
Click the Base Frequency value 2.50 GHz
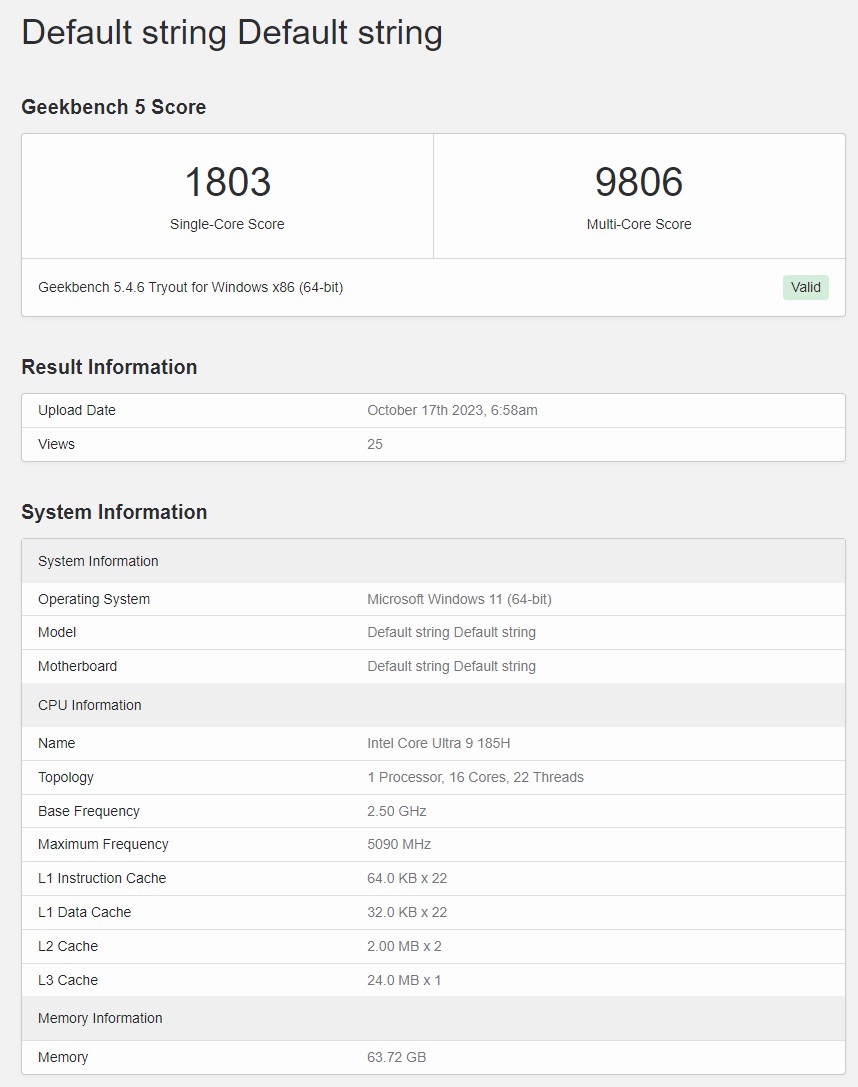pos(397,811)
